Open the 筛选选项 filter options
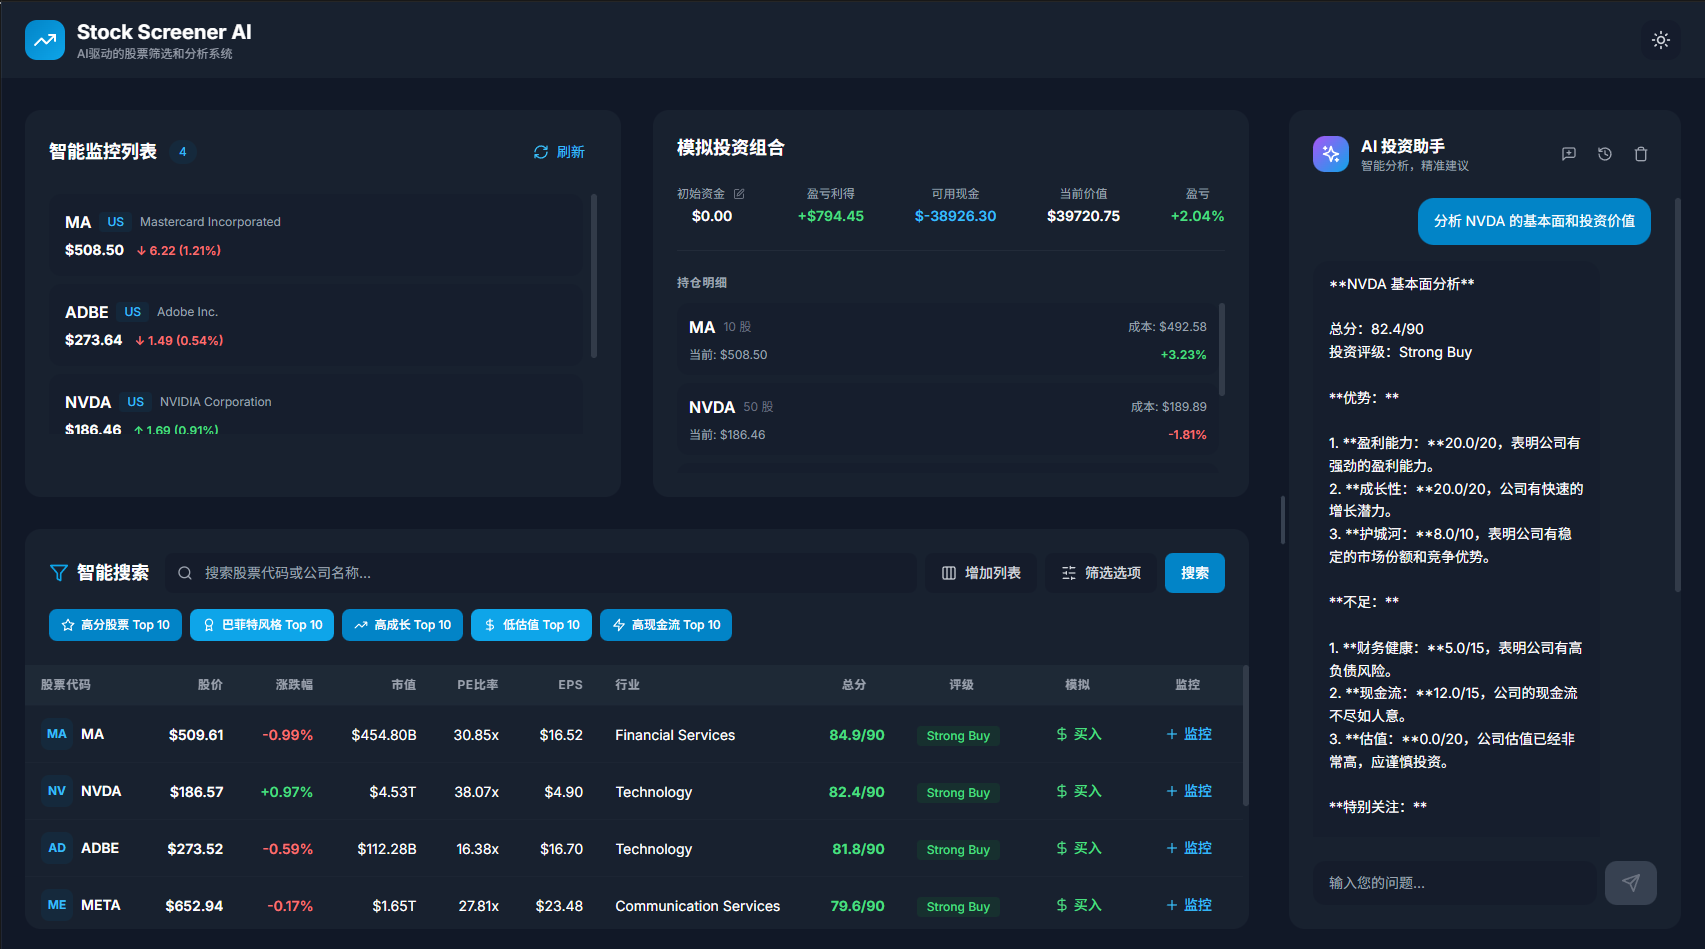 click(x=1100, y=573)
